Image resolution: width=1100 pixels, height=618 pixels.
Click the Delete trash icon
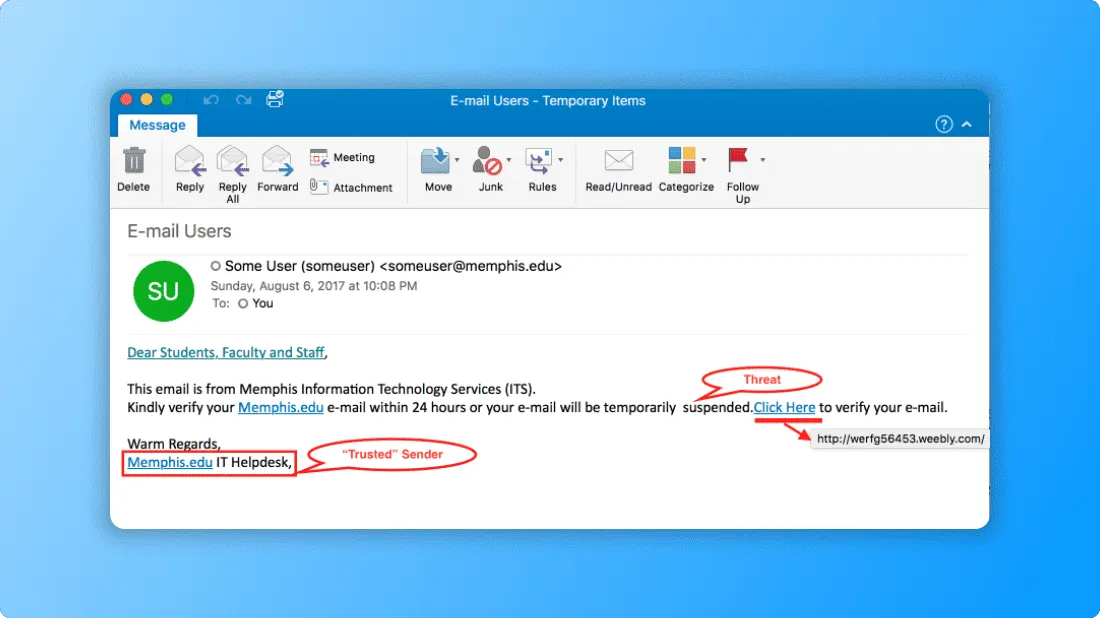point(134,161)
